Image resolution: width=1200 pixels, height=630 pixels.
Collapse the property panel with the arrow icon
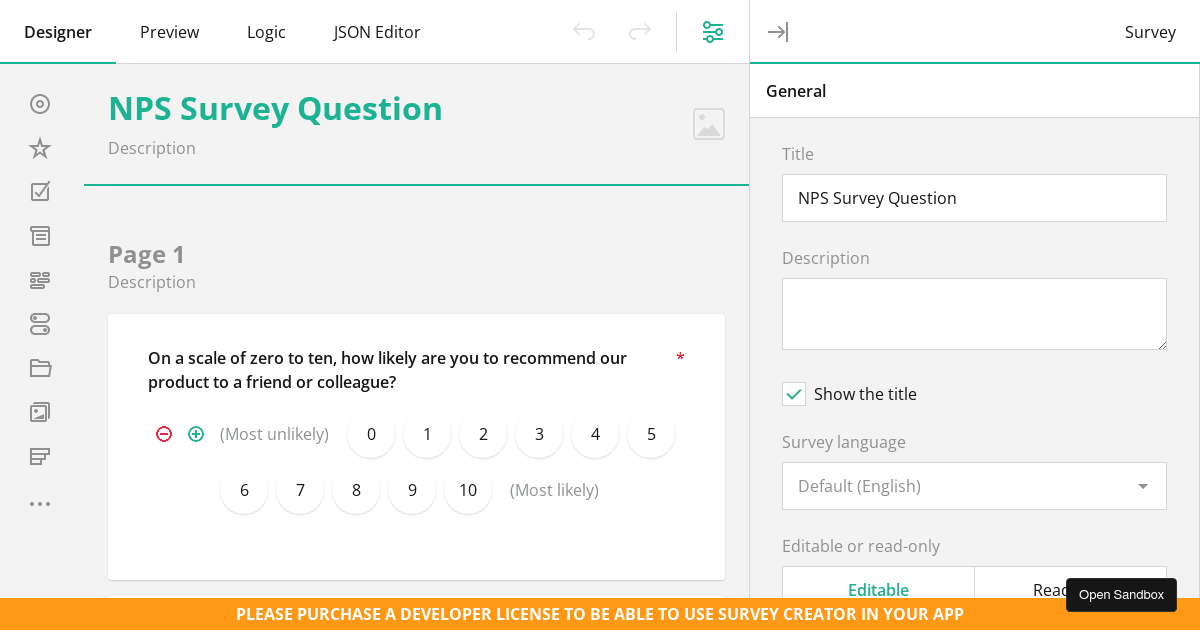[778, 32]
